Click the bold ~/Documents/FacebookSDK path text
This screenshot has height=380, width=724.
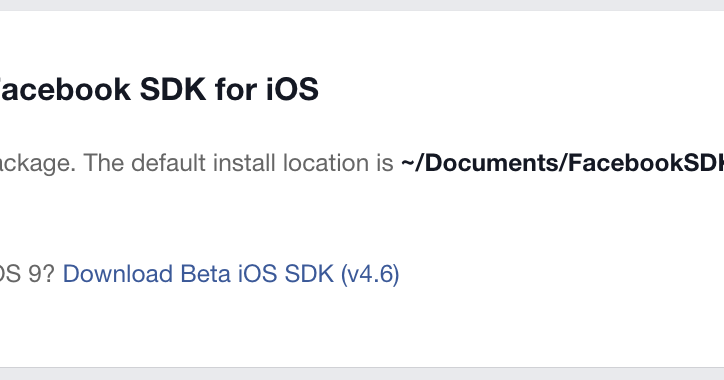pos(562,163)
